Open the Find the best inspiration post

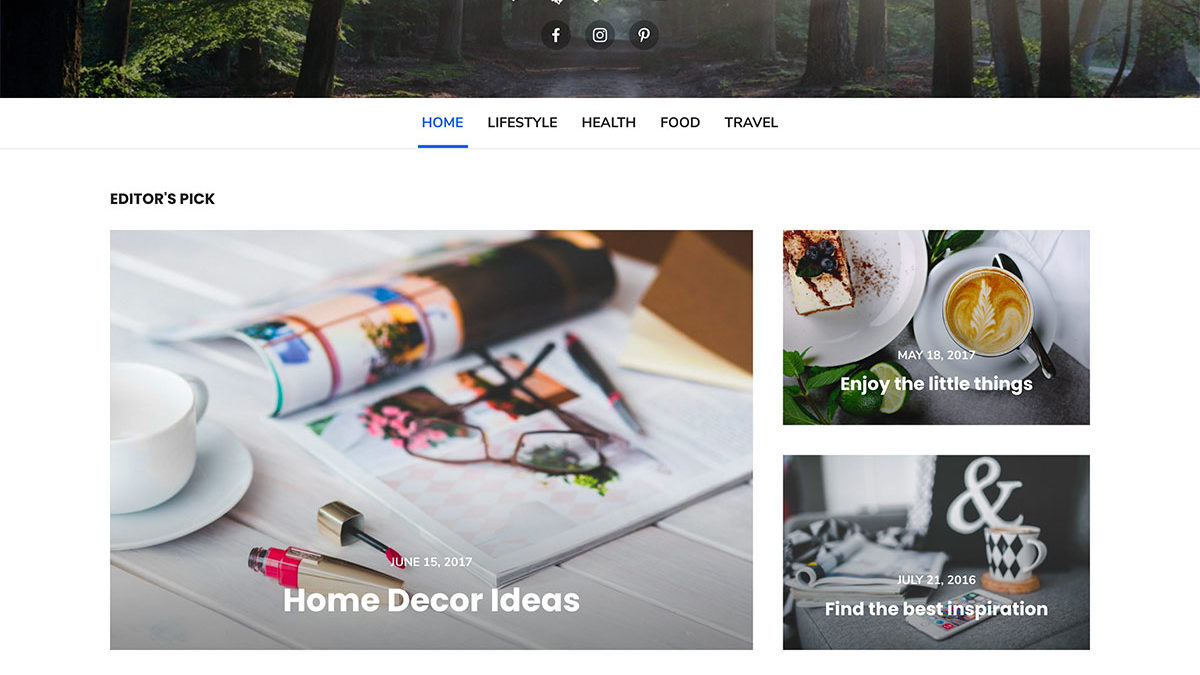936,609
